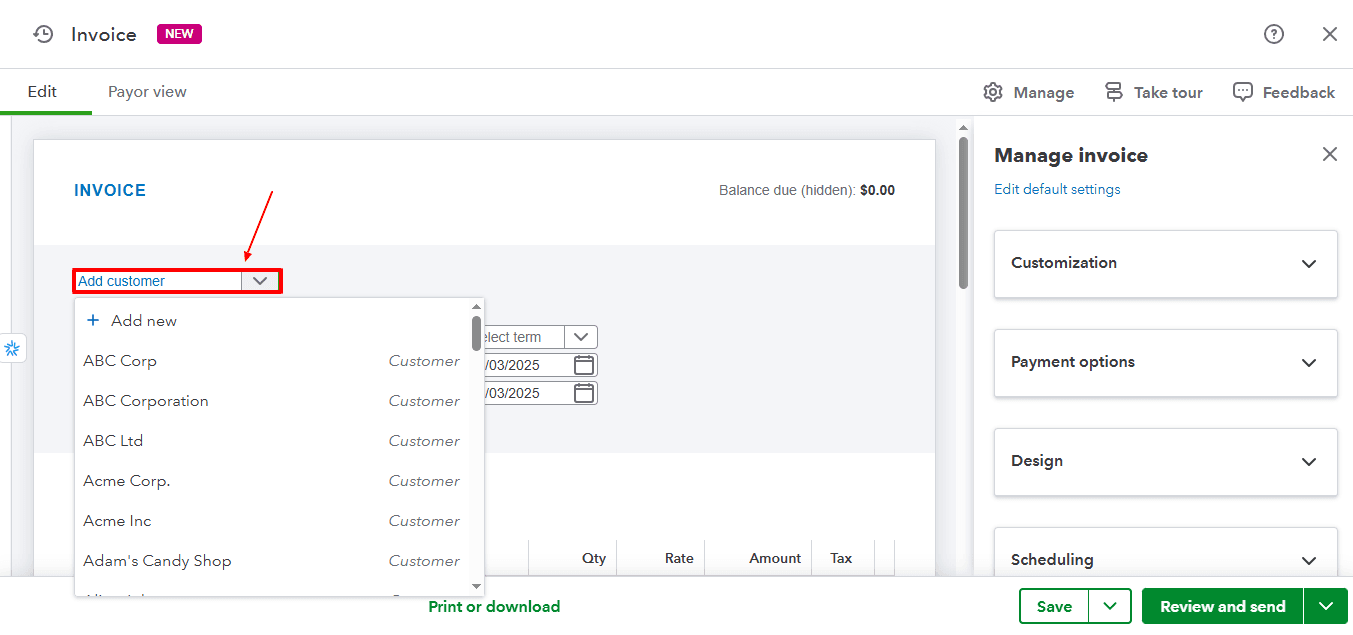Open the due date calendar picker
Image resolution: width=1353 pixels, height=635 pixels.
pos(584,393)
